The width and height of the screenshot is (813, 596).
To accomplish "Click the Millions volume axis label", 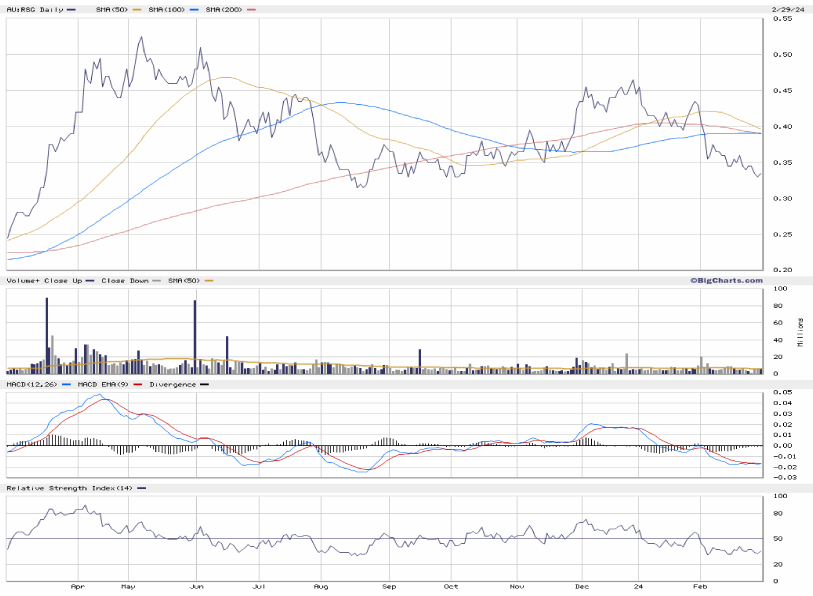I will [x=801, y=332].
